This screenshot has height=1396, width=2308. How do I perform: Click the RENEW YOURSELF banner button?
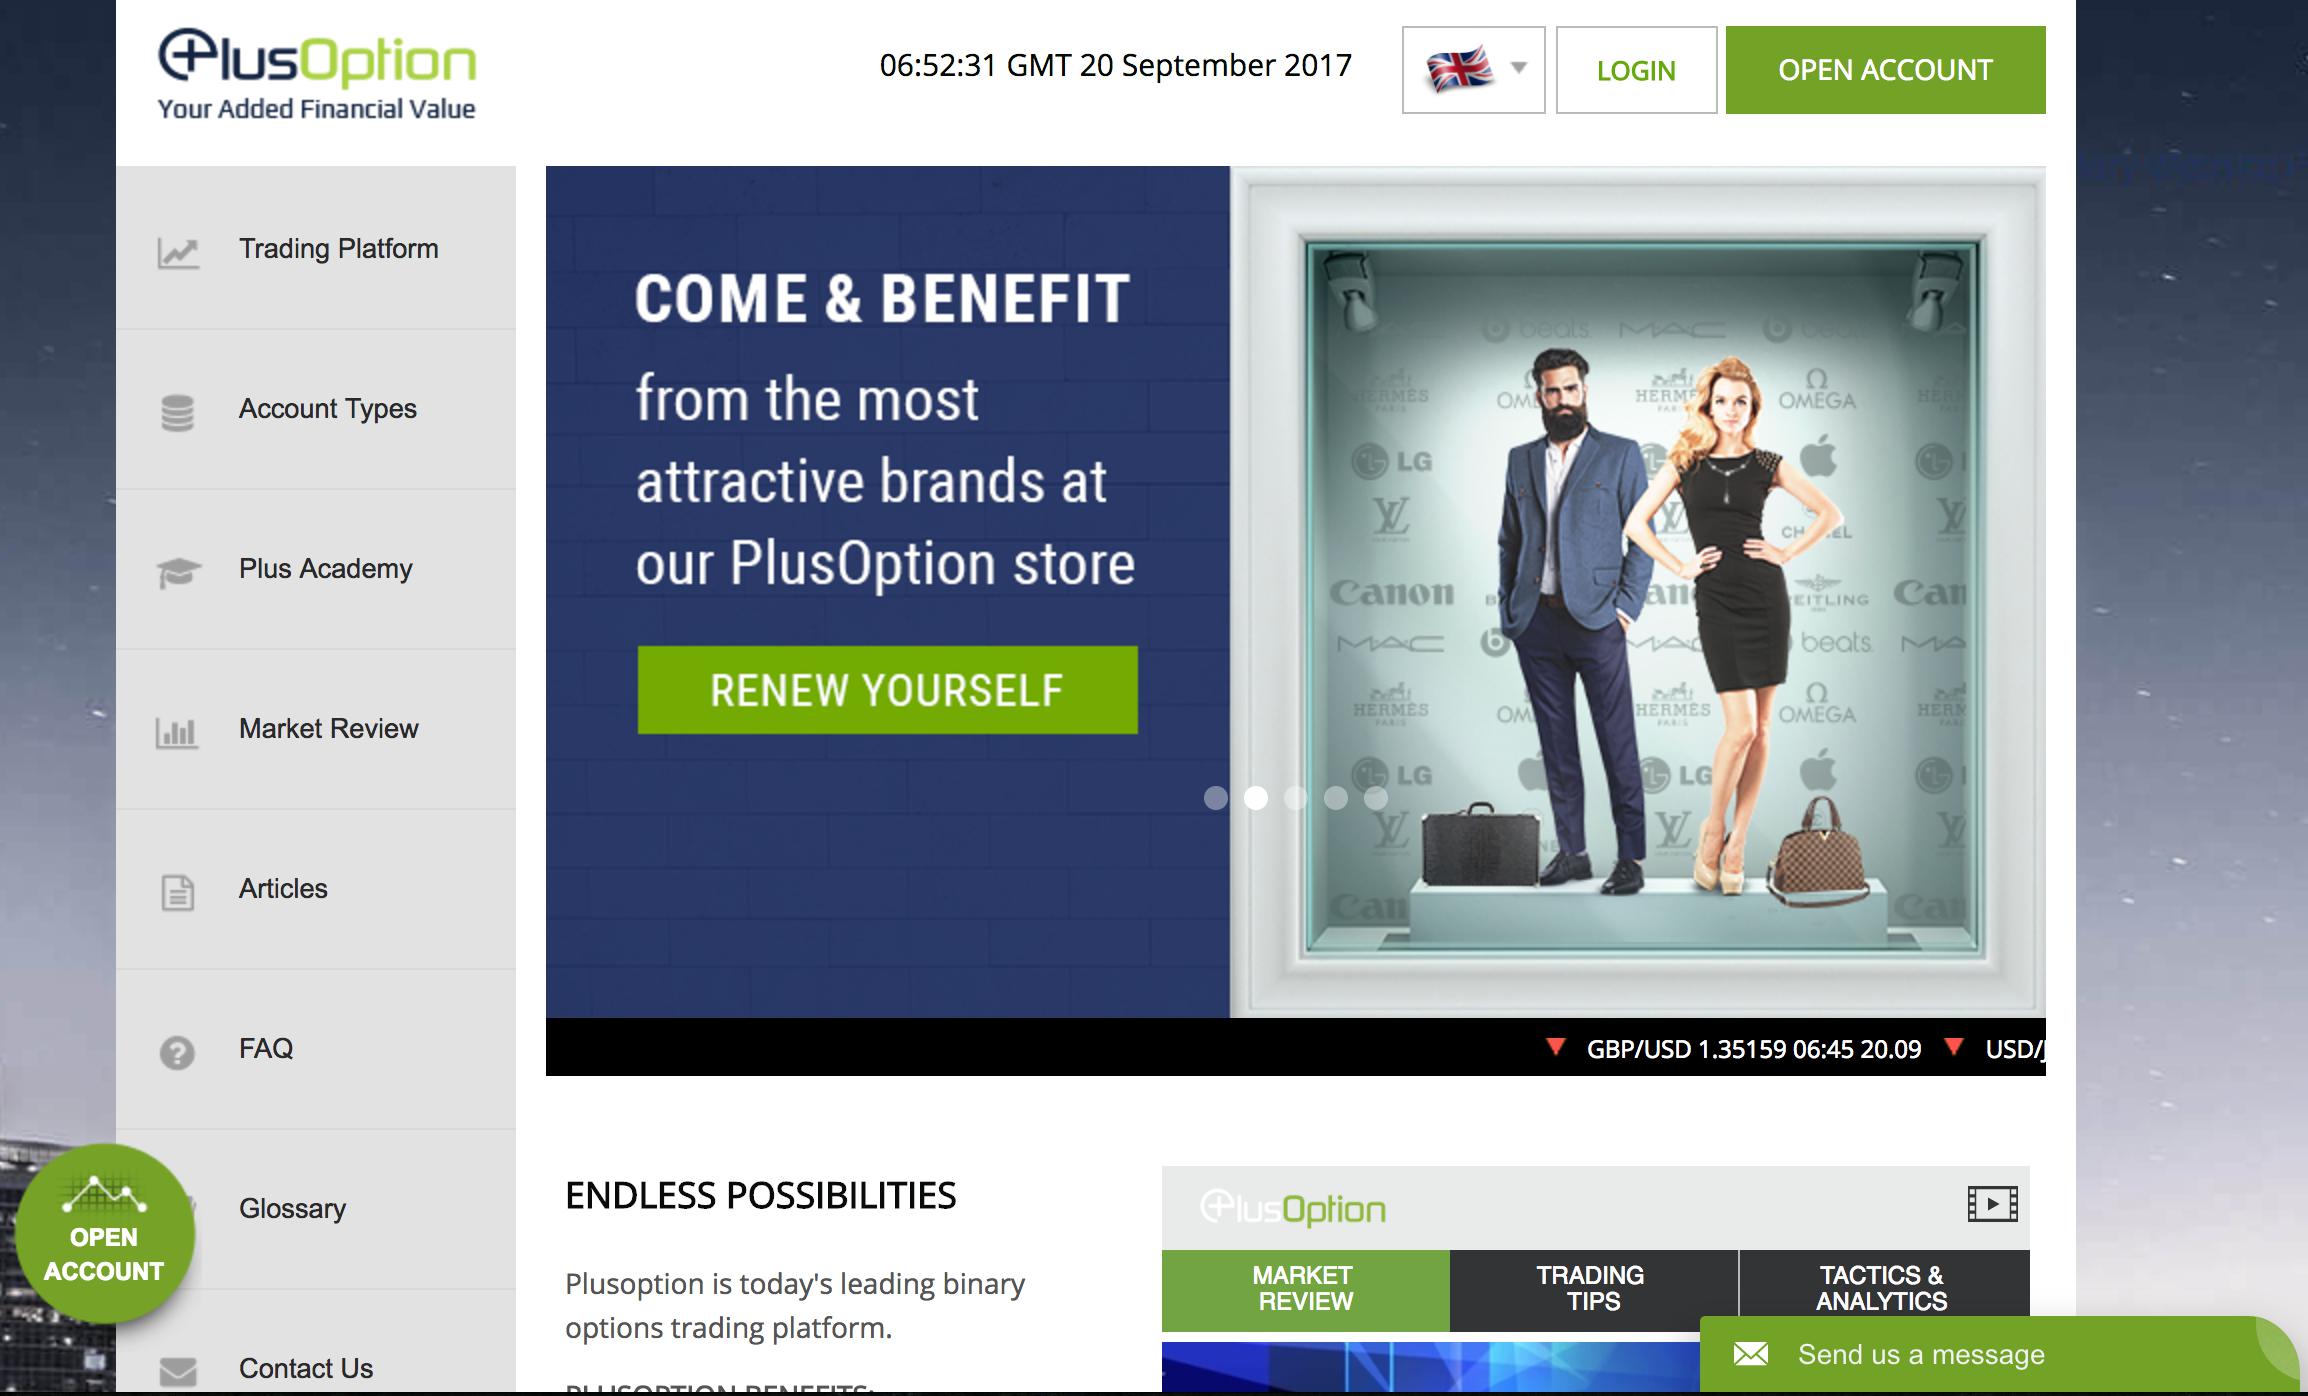click(x=888, y=690)
